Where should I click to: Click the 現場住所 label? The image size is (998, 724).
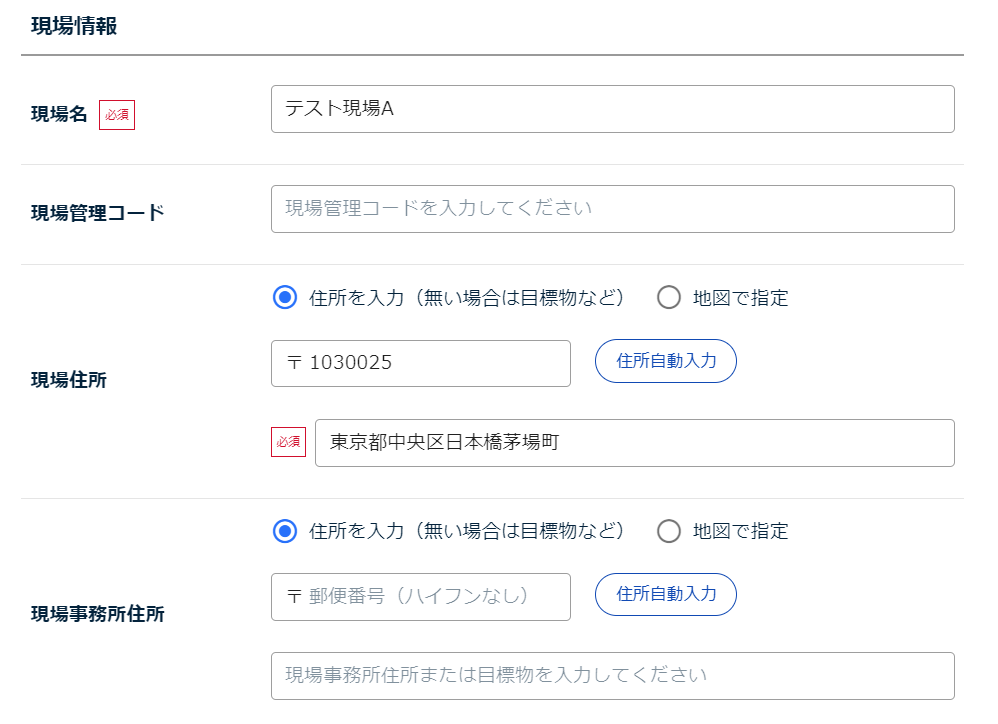(69, 380)
